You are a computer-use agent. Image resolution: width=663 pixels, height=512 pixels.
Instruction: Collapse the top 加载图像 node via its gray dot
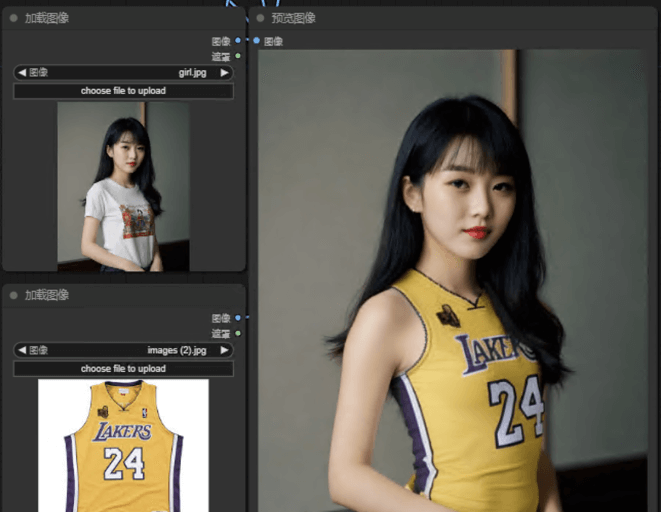(x=14, y=18)
